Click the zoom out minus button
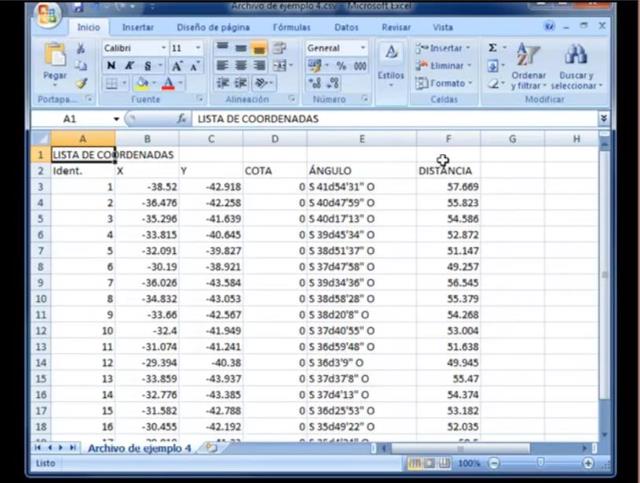The height and width of the screenshot is (483, 640). tap(494, 463)
